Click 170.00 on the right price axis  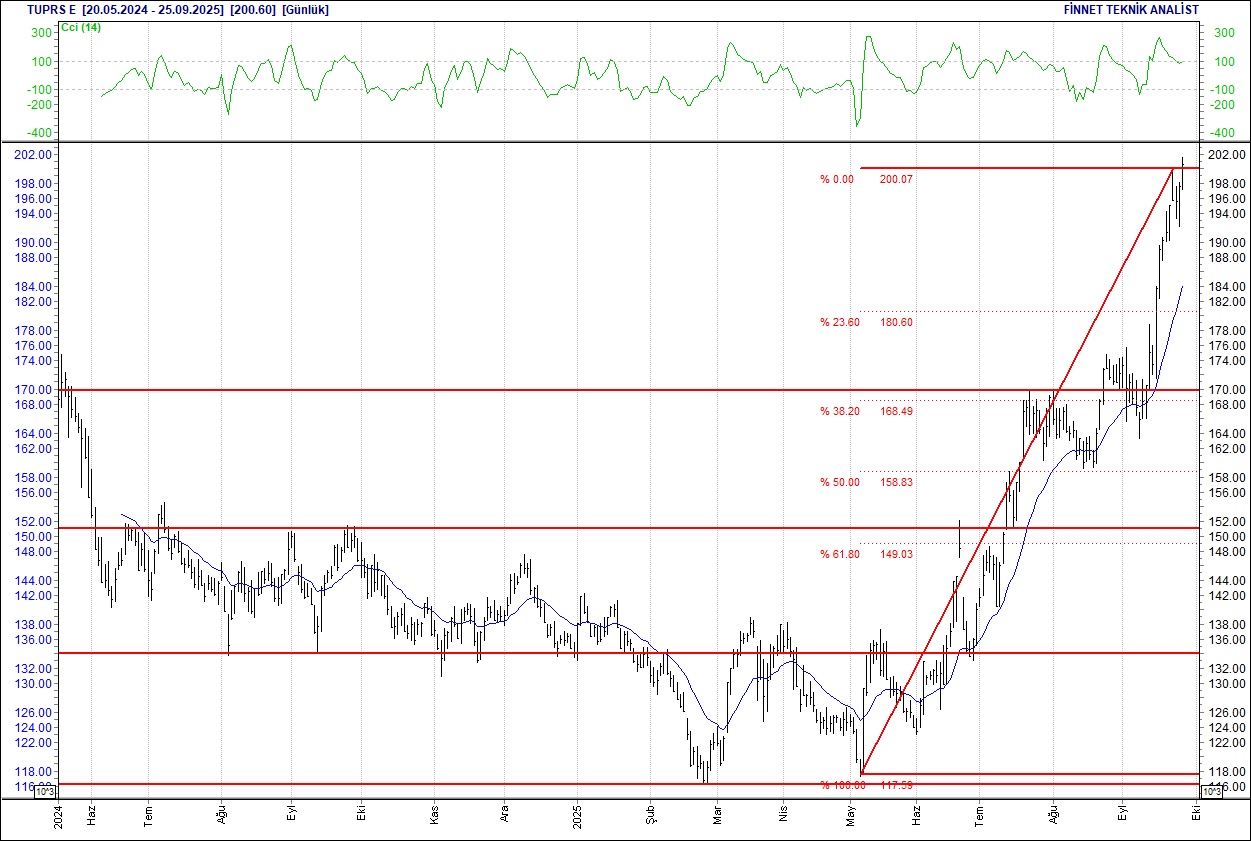(1227, 390)
